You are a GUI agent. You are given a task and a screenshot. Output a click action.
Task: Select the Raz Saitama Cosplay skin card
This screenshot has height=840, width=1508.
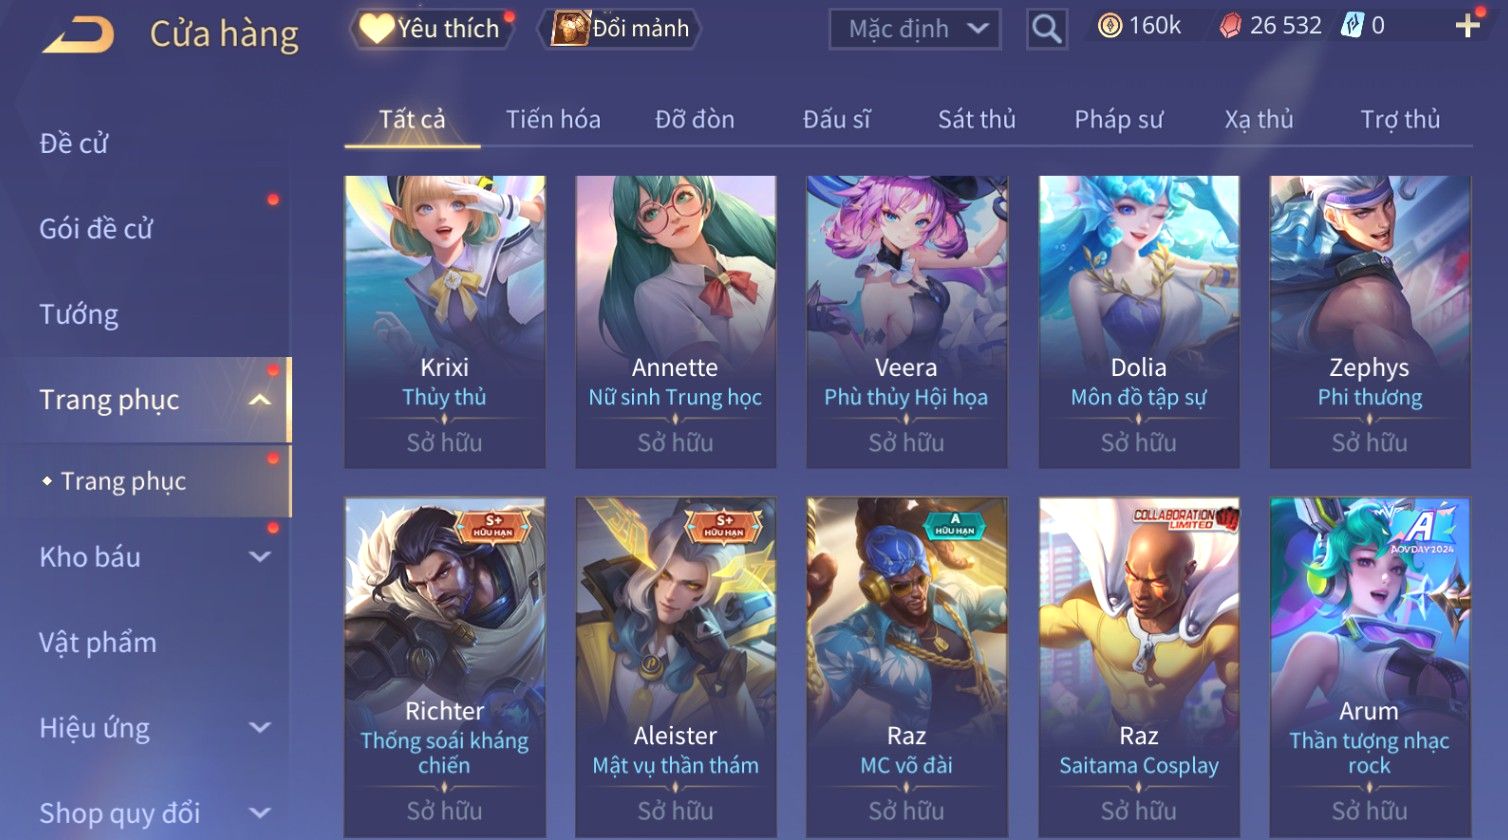1139,667
